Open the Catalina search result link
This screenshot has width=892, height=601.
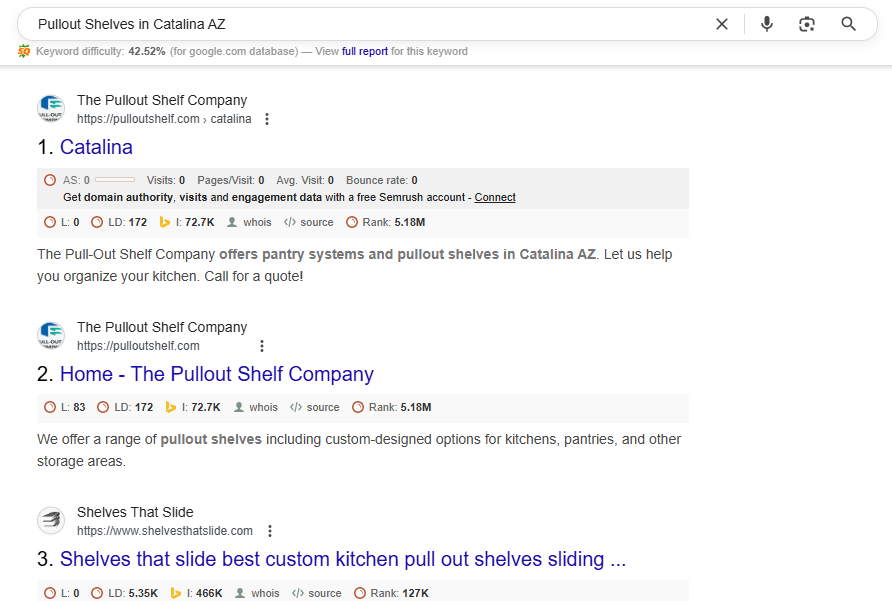(96, 147)
